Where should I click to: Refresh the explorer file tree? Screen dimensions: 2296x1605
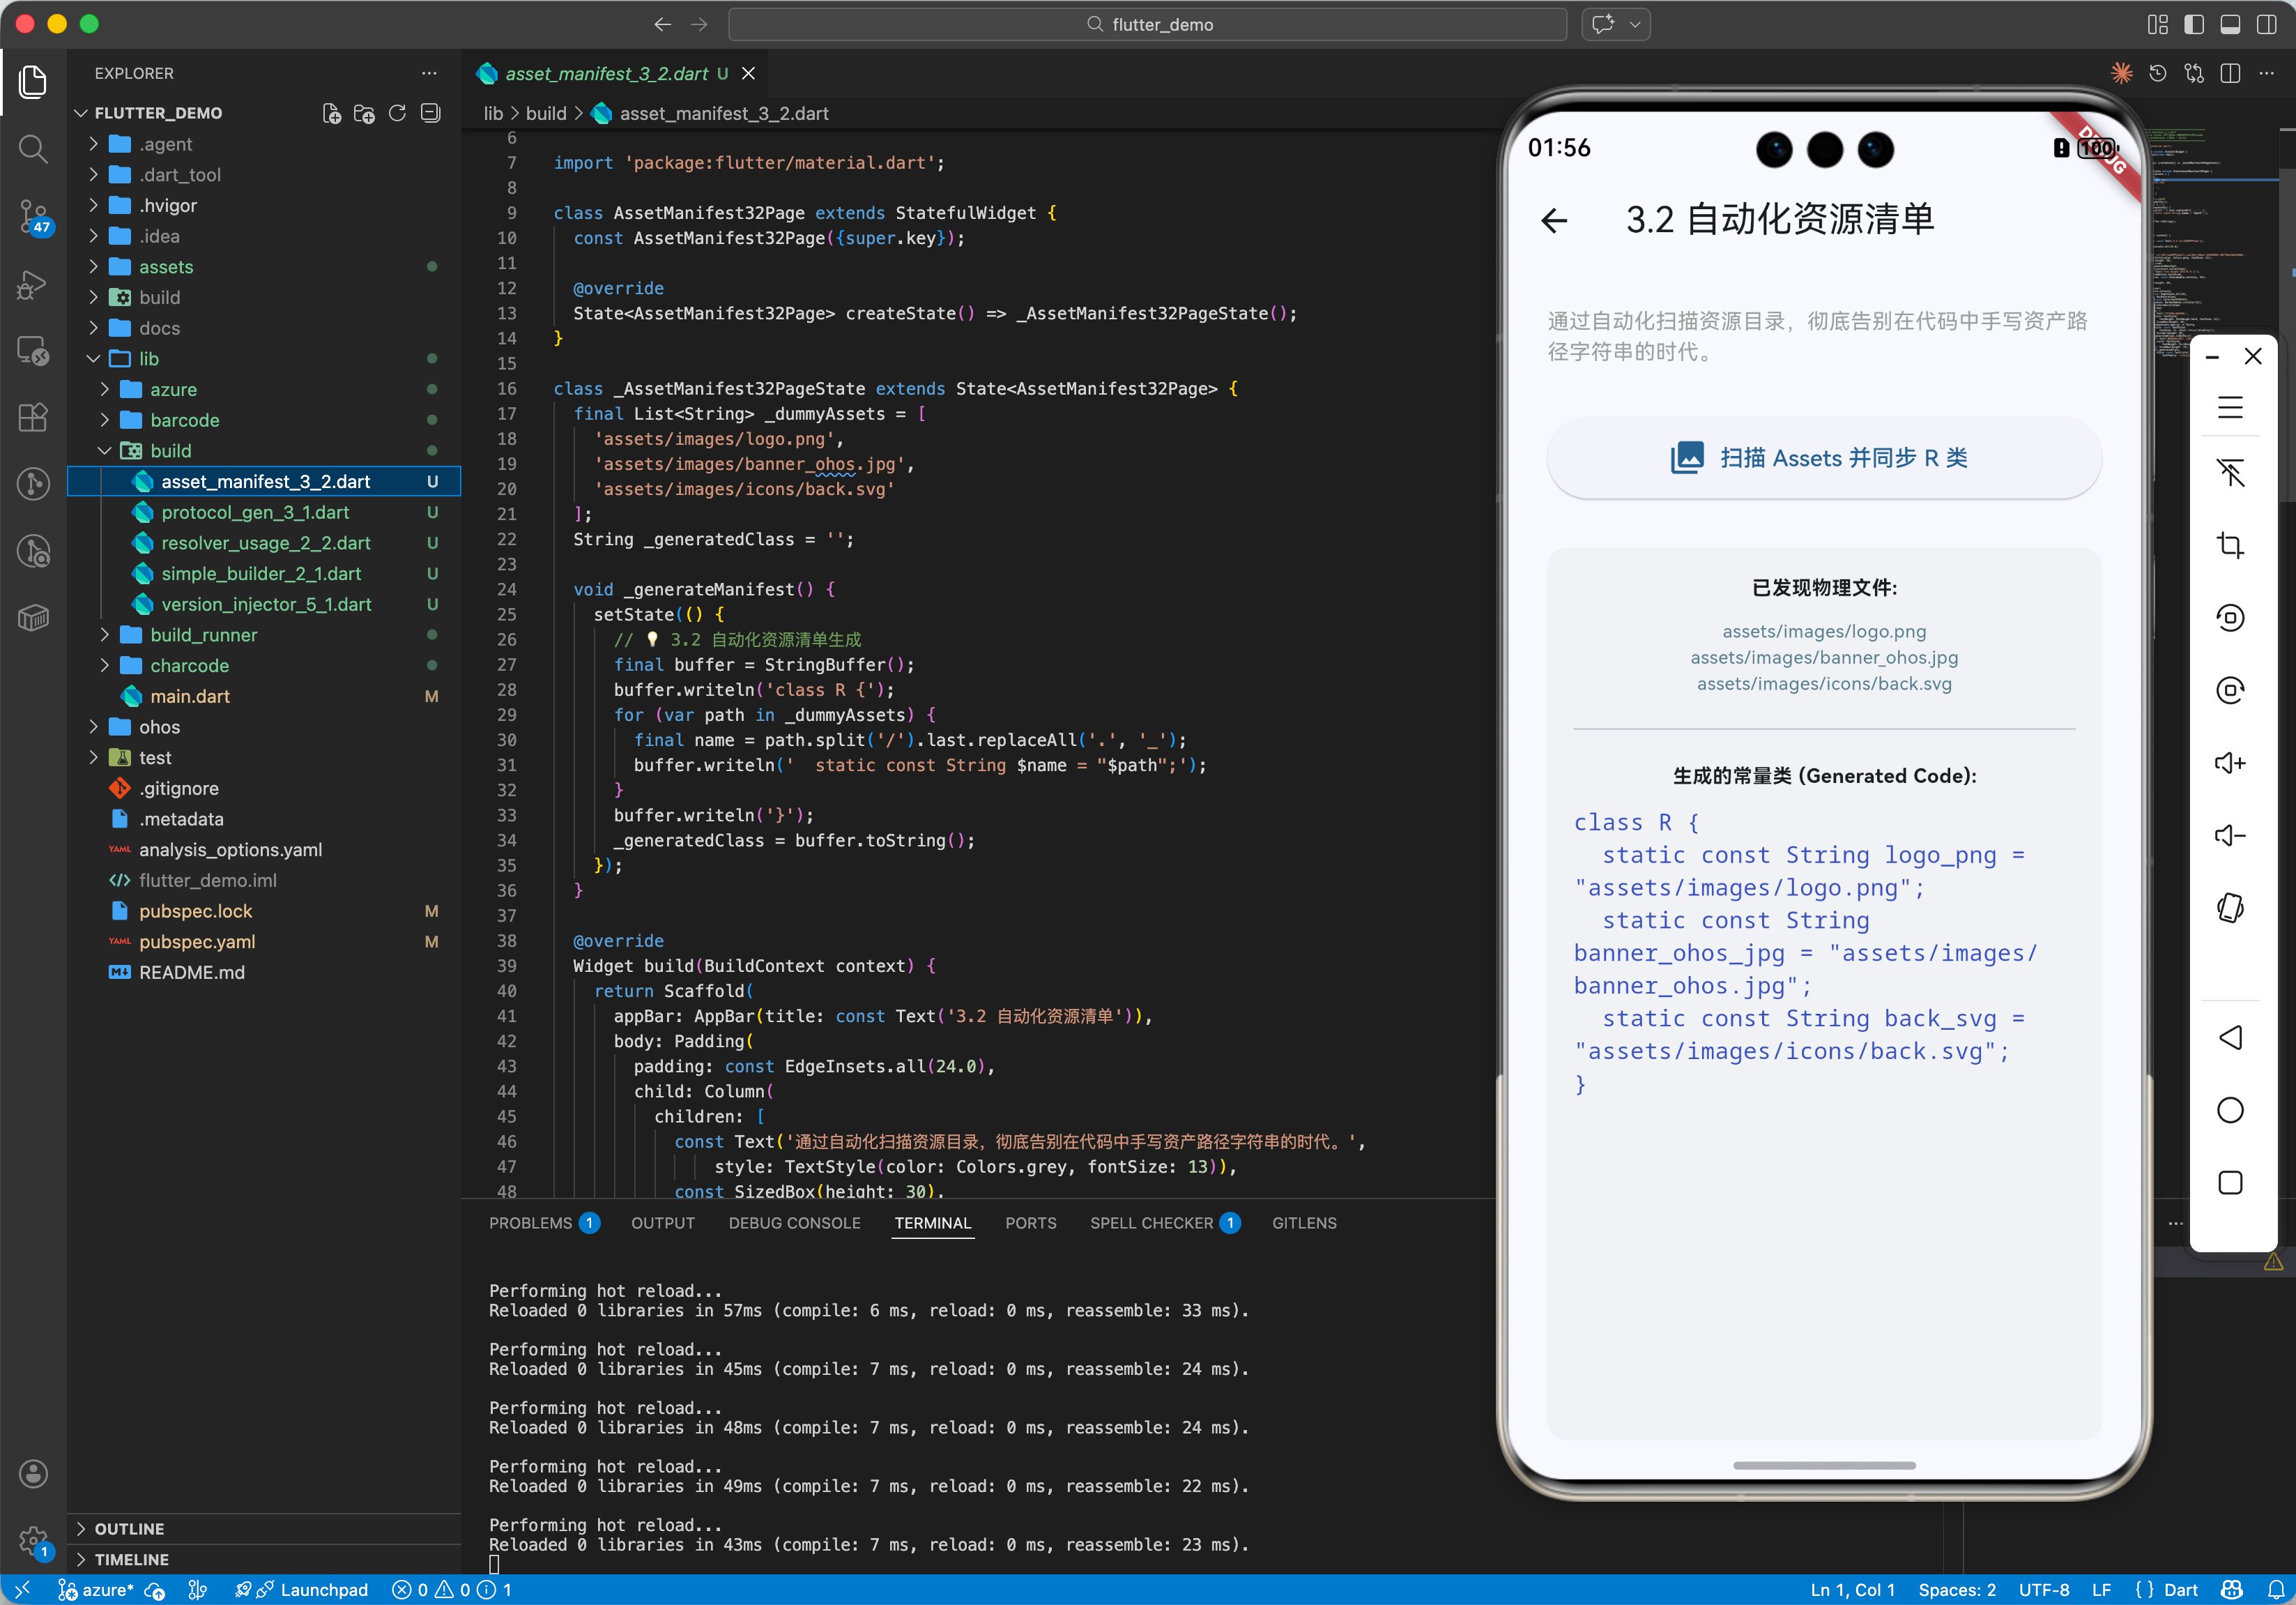point(397,113)
